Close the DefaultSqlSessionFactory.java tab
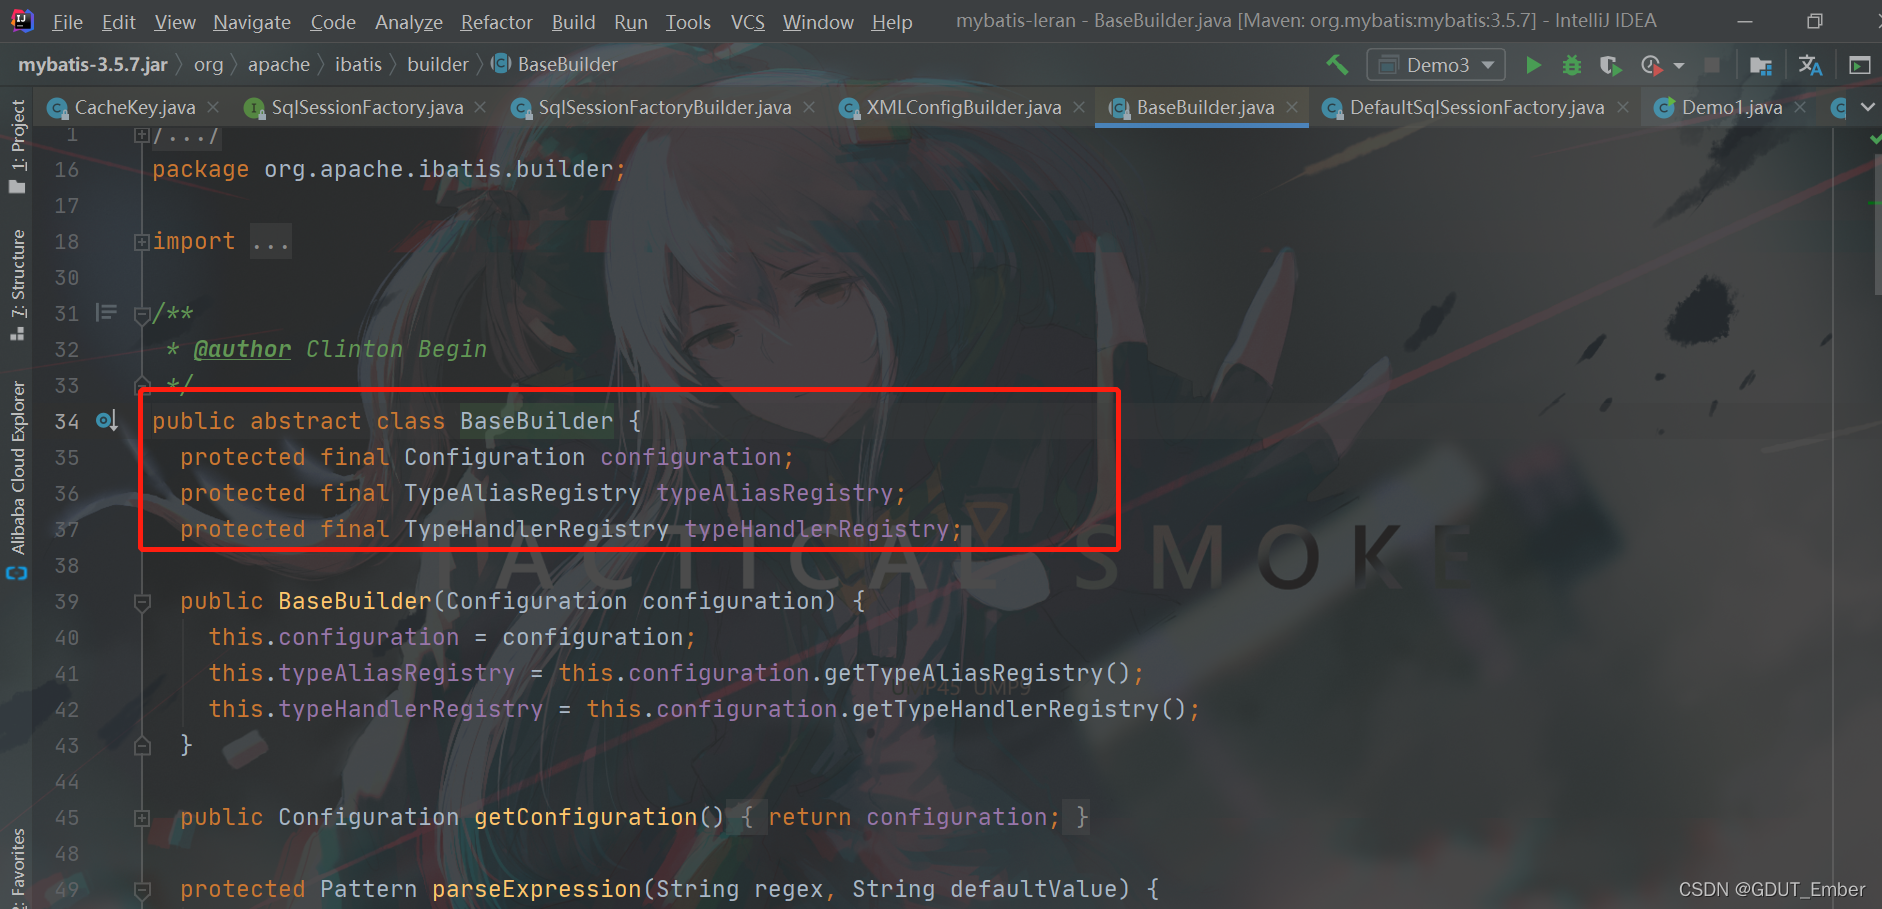The height and width of the screenshot is (909, 1882). (1622, 107)
